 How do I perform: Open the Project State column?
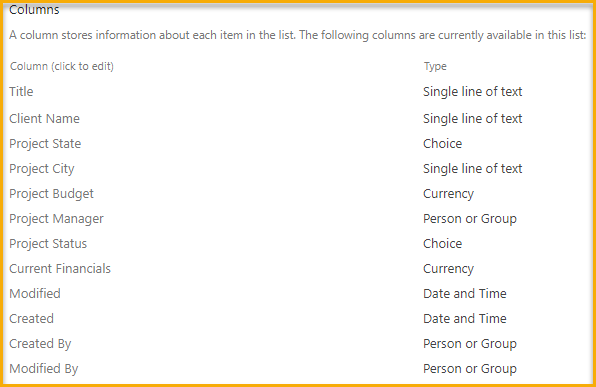point(45,144)
